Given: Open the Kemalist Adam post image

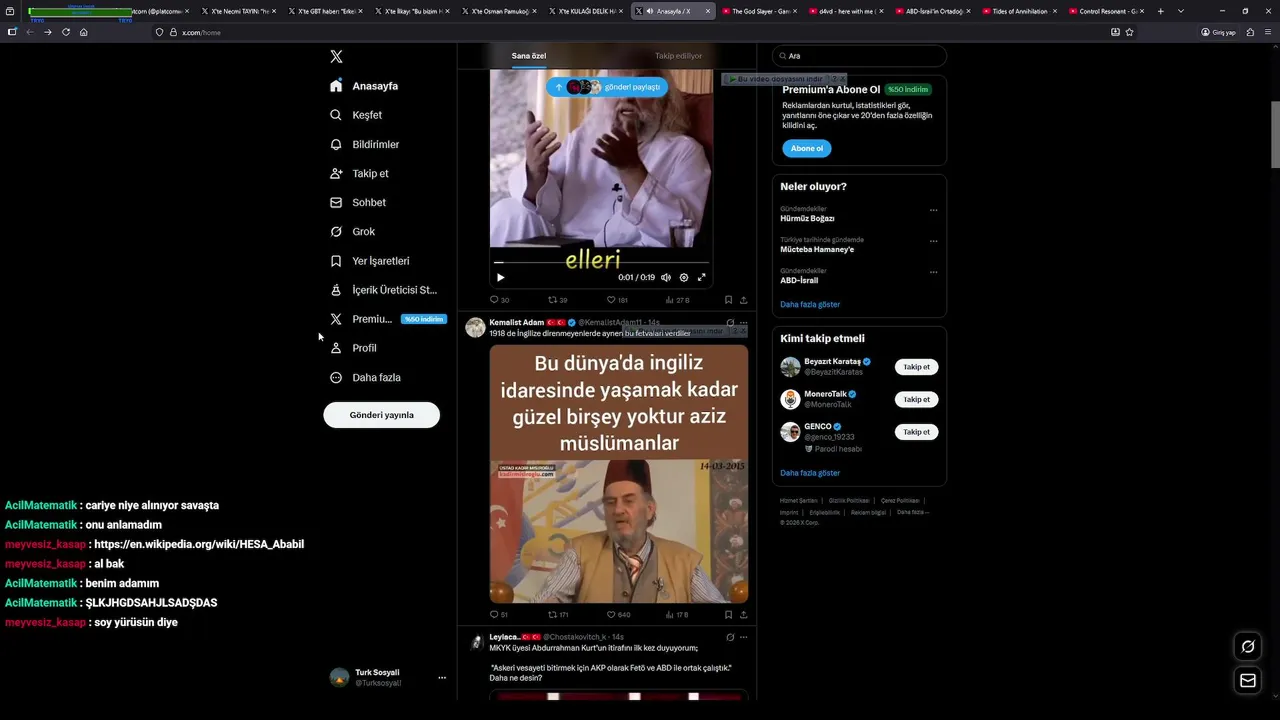Looking at the screenshot, I should 618,474.
